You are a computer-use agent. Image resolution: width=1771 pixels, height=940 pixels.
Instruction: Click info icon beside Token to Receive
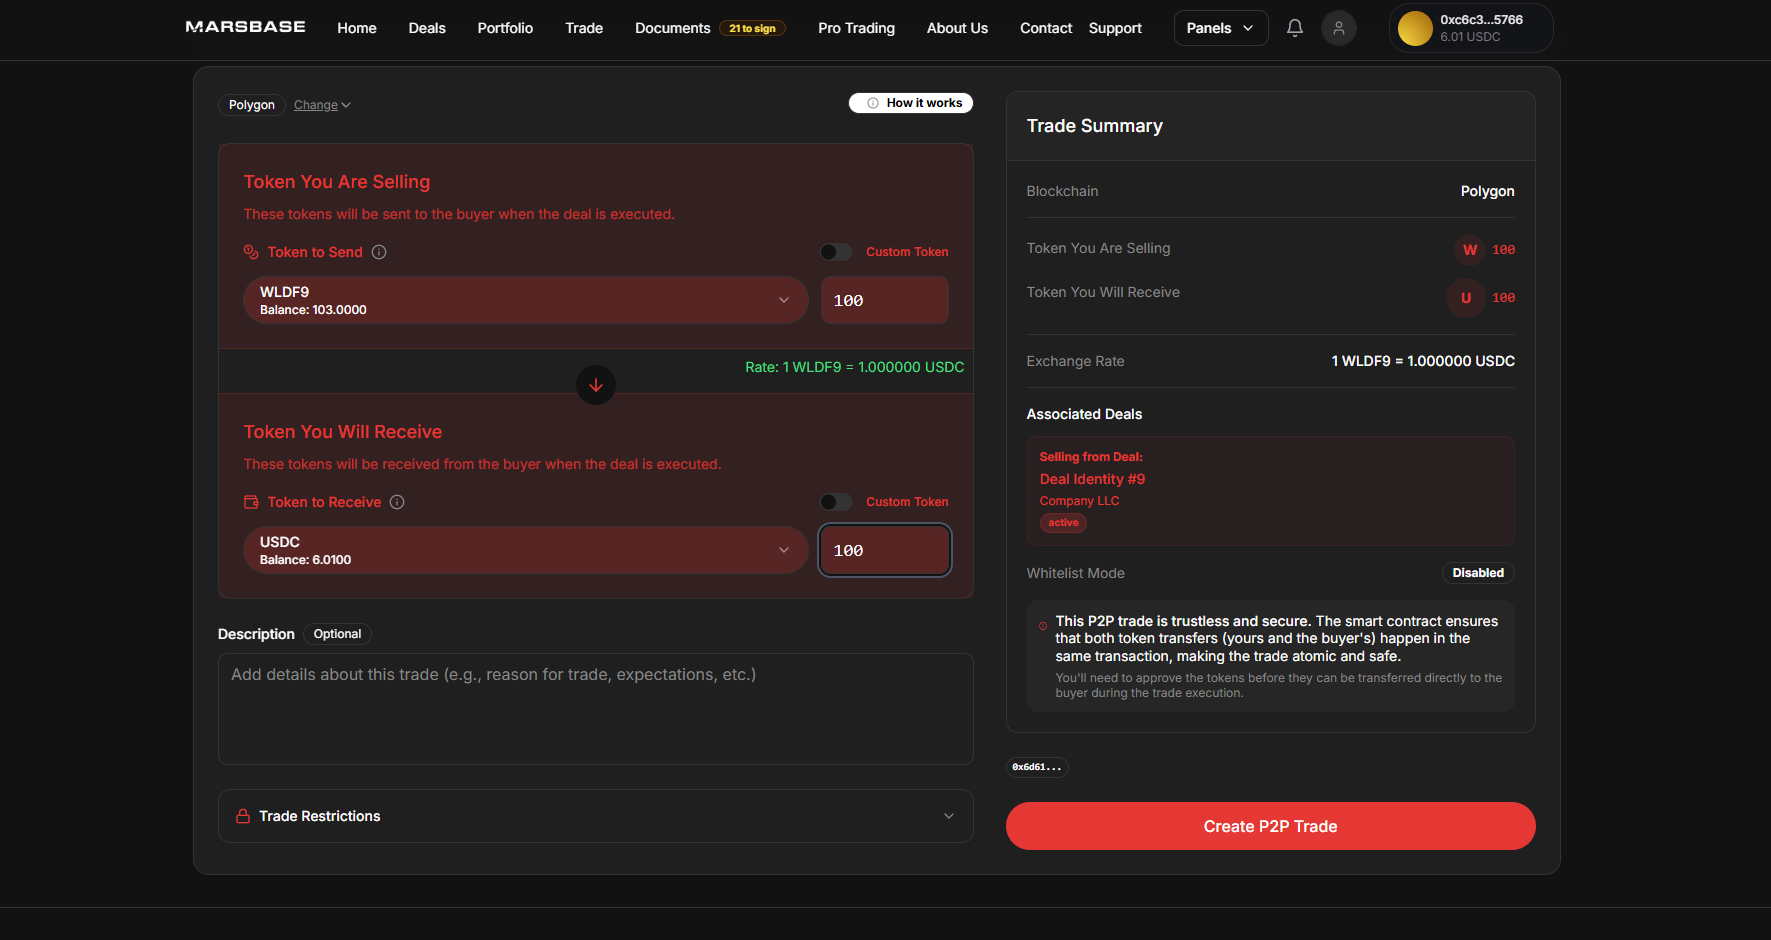(x=397, y=502)
